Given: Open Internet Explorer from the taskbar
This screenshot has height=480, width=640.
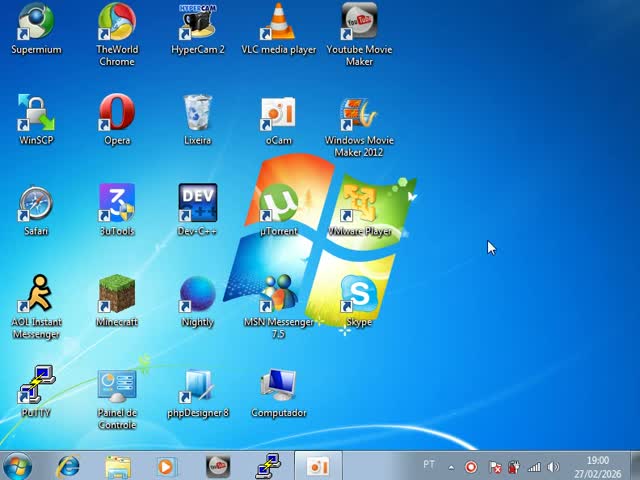Looking at the screenshot, I should pos(68,466).
